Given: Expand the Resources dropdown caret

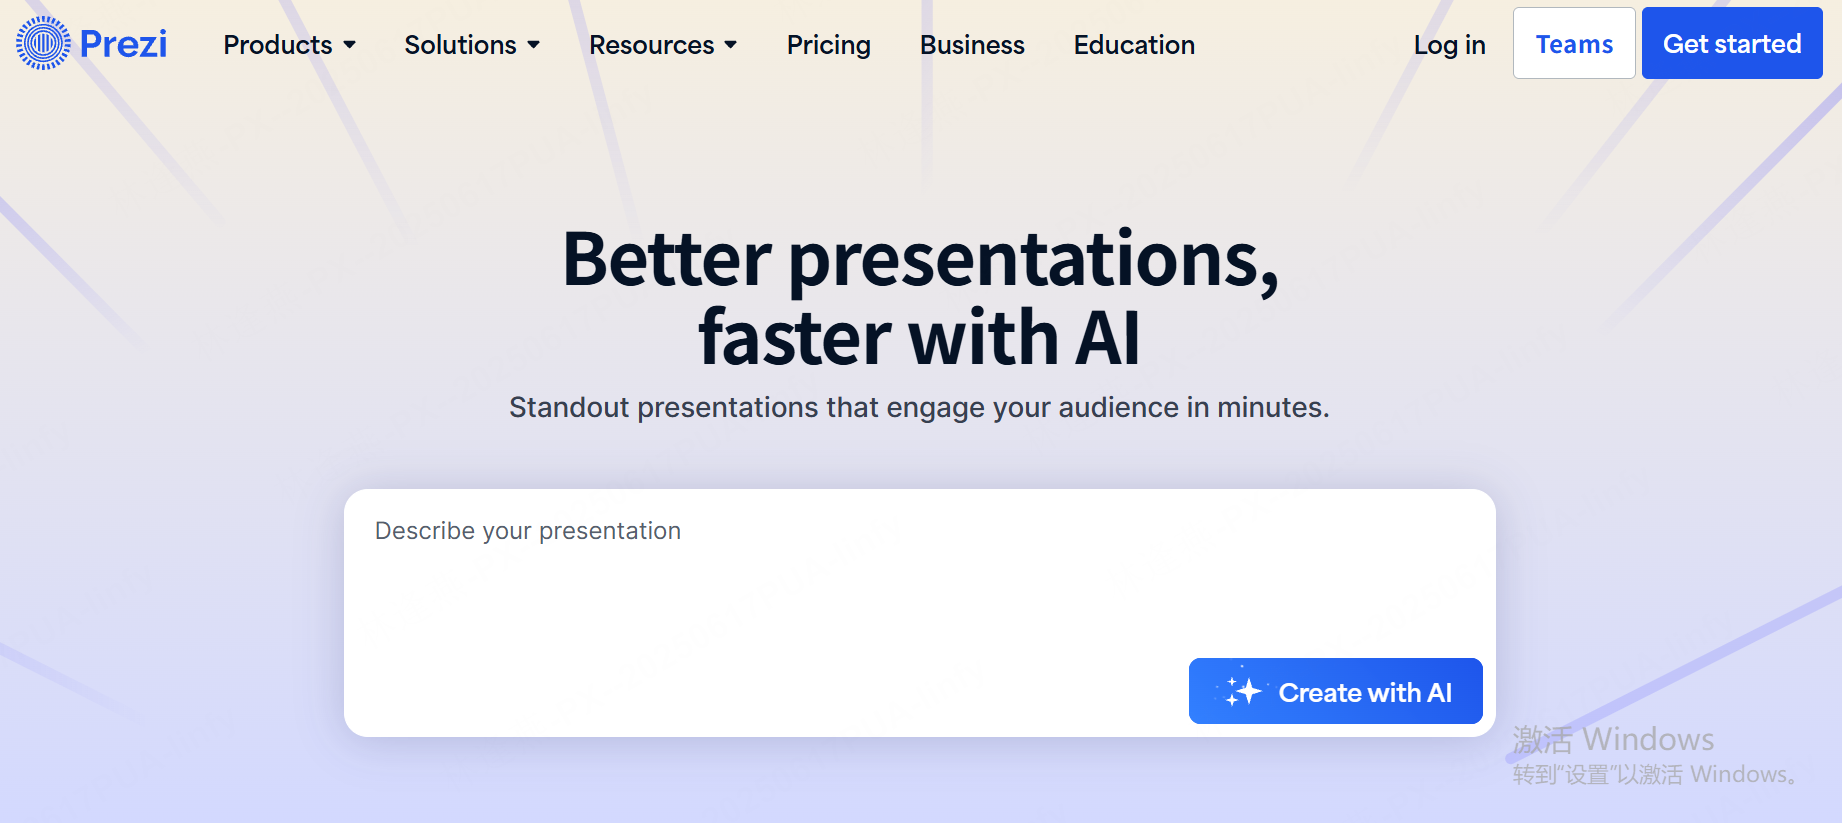Looking at the screenshot, I should pyautogui.click(x=730, y=45).
